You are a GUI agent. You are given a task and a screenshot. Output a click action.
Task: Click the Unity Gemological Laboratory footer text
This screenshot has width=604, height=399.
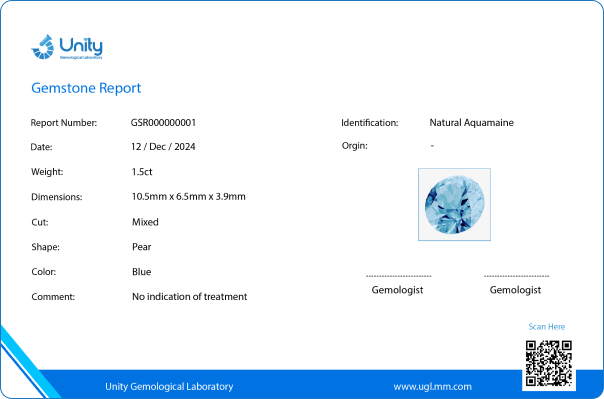pyautogui.click(x=169, y=386)
